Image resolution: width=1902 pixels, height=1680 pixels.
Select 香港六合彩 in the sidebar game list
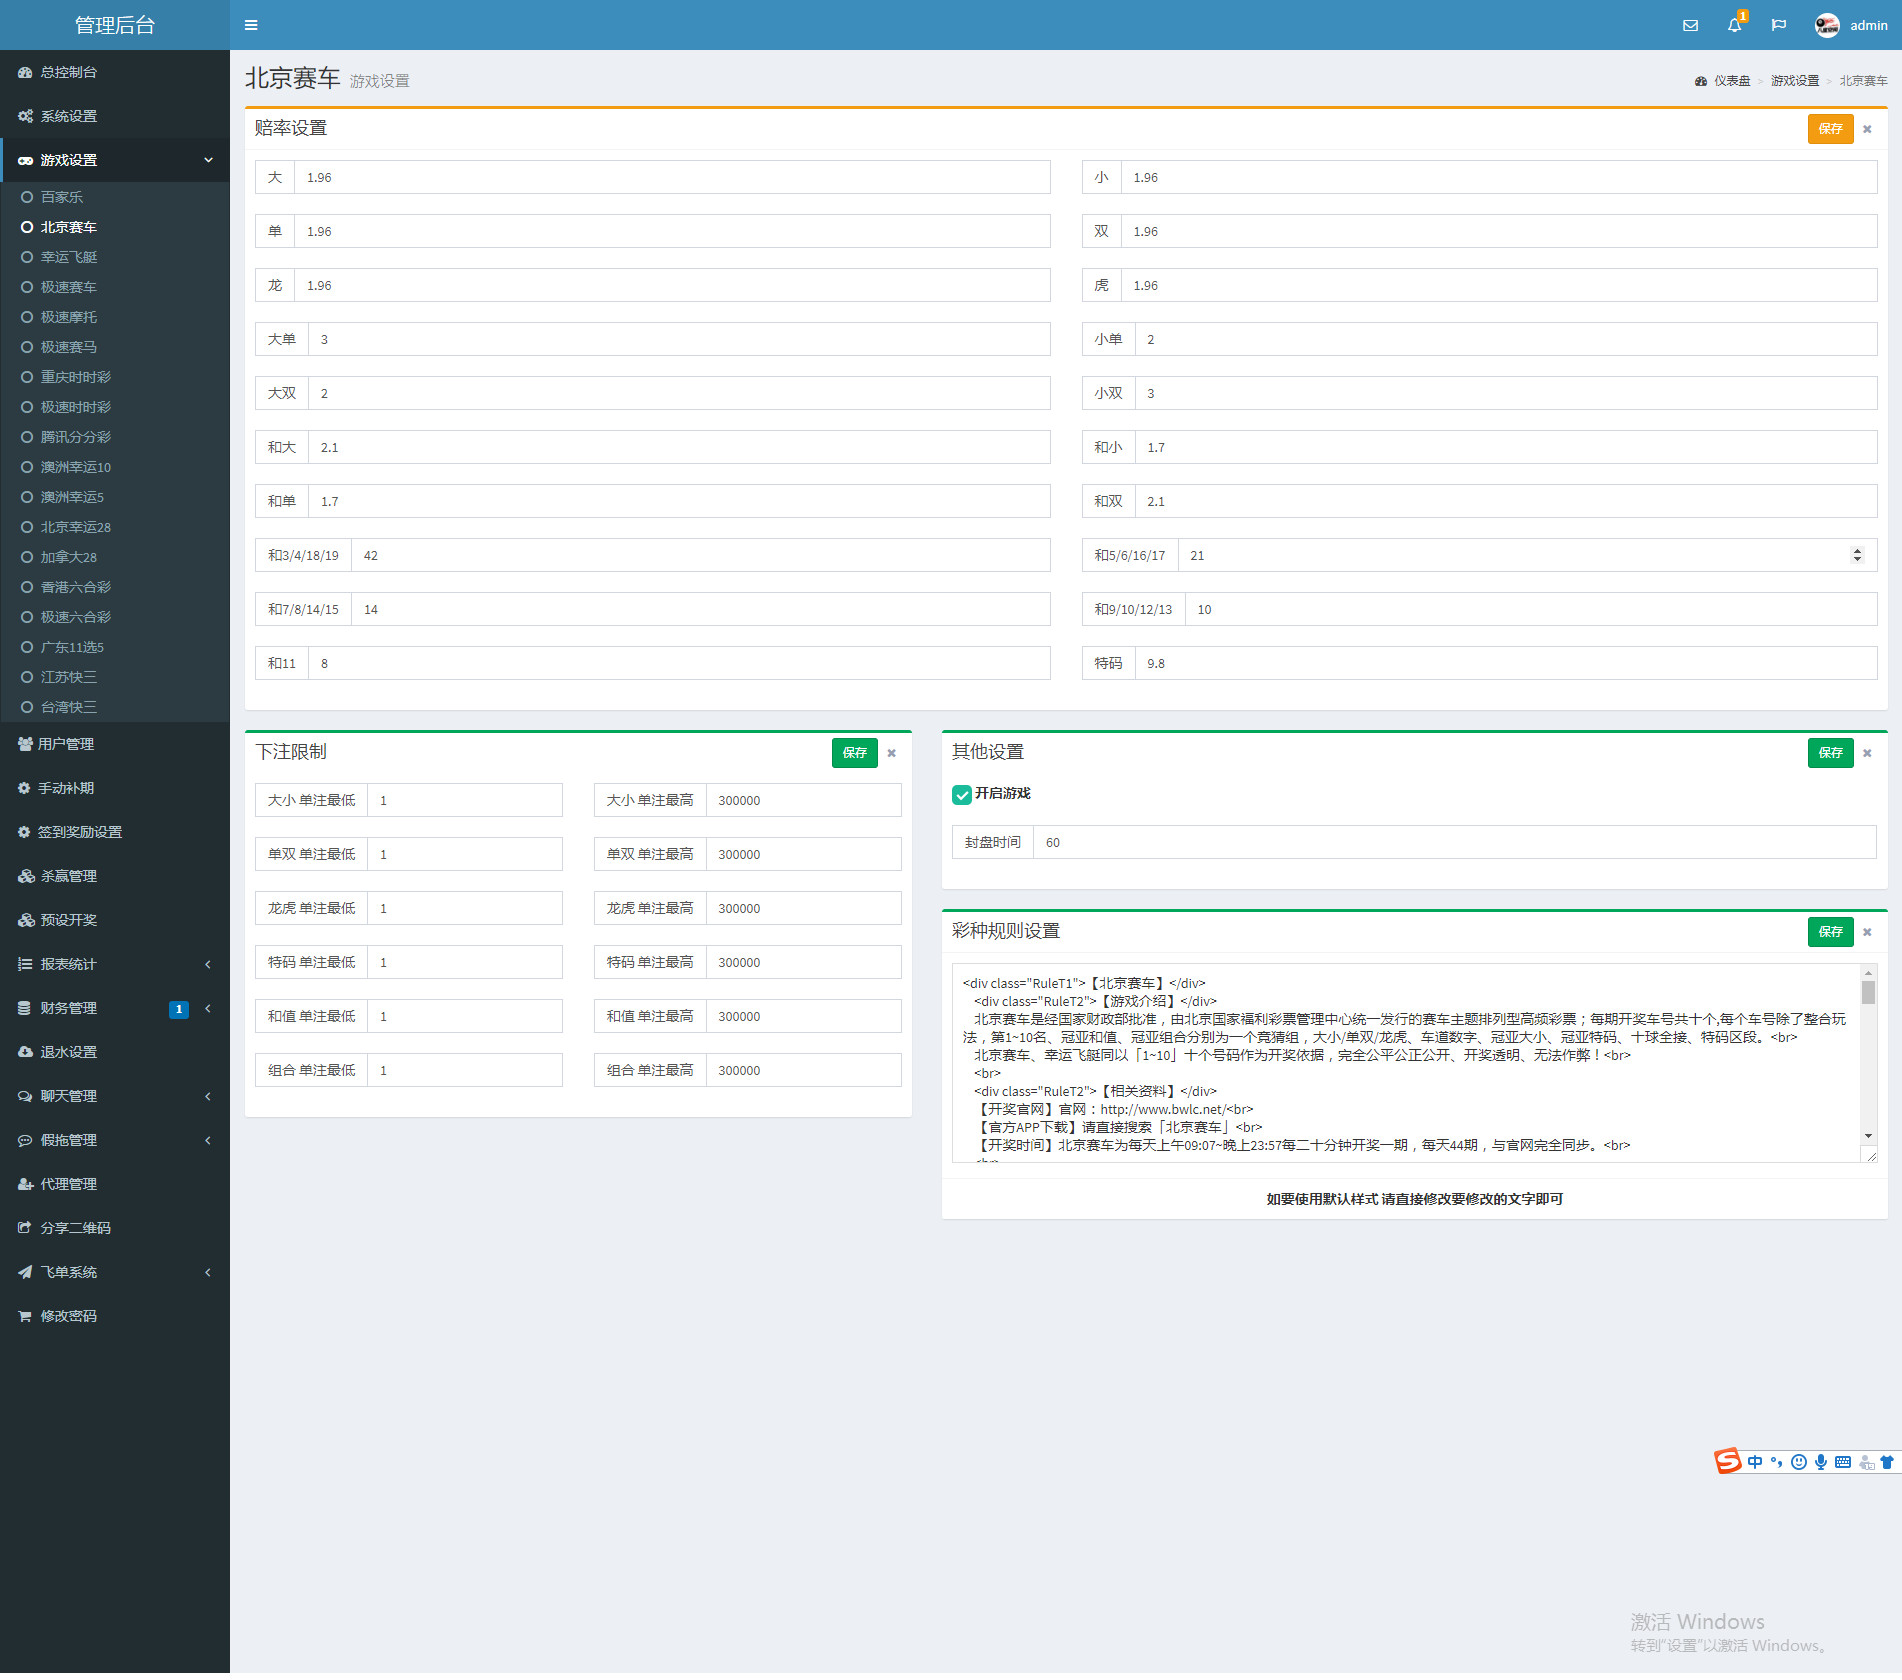76,587
